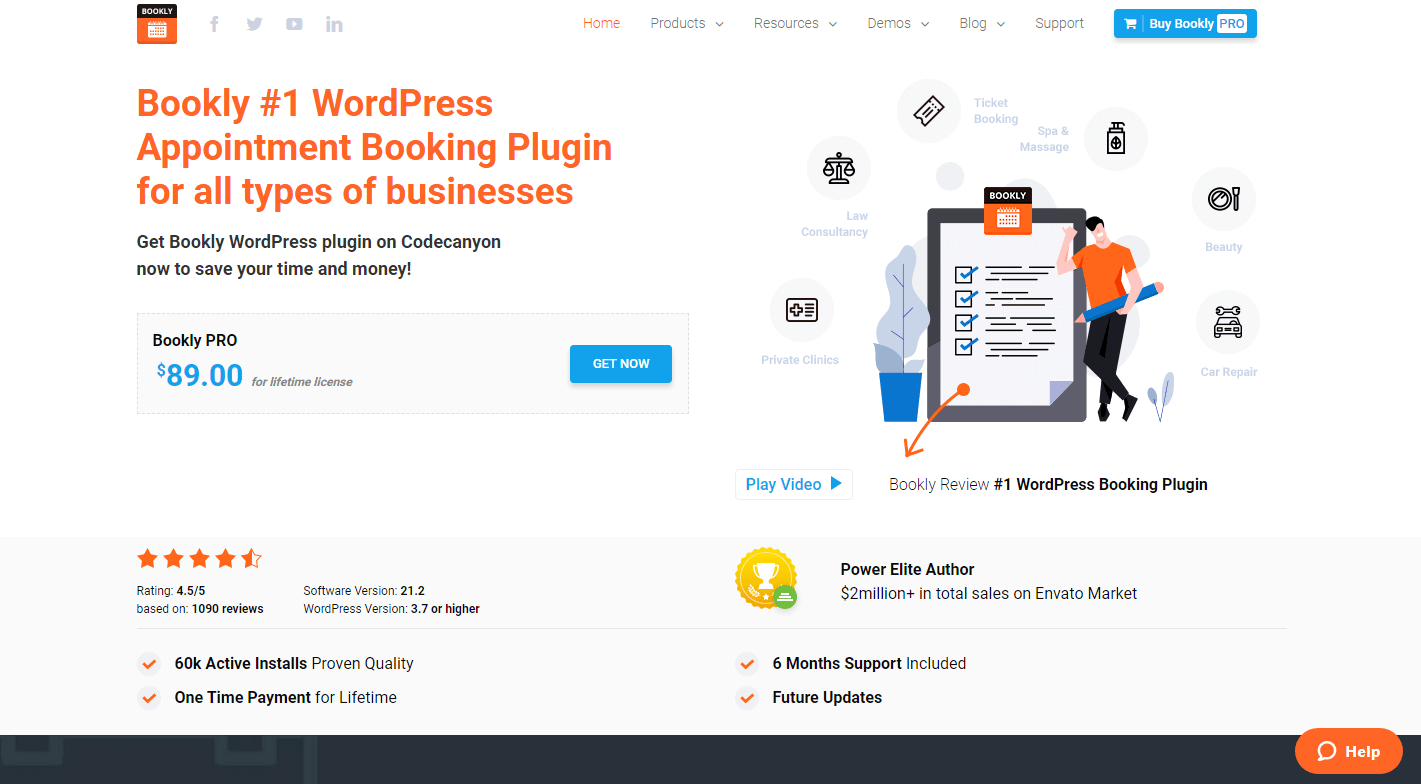This screenshot has width=1421, height=784.
Task: Click the GET NOW button
Action: tap(620, 363)
